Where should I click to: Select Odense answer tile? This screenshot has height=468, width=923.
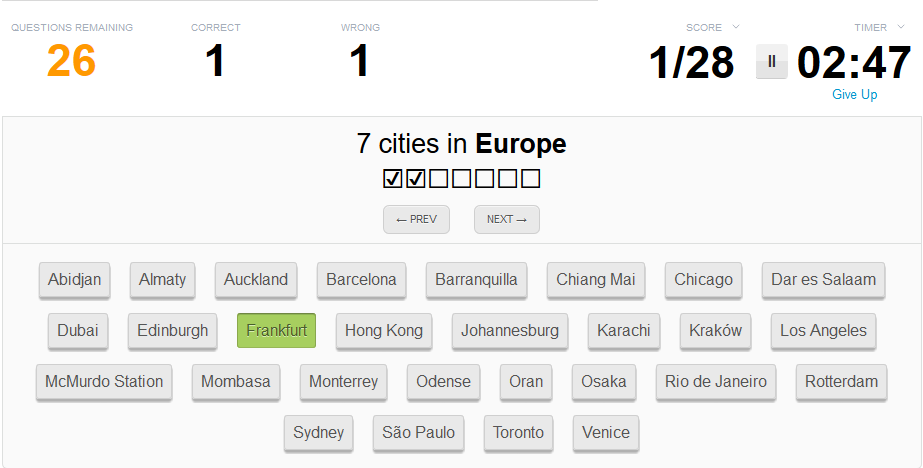443,382
